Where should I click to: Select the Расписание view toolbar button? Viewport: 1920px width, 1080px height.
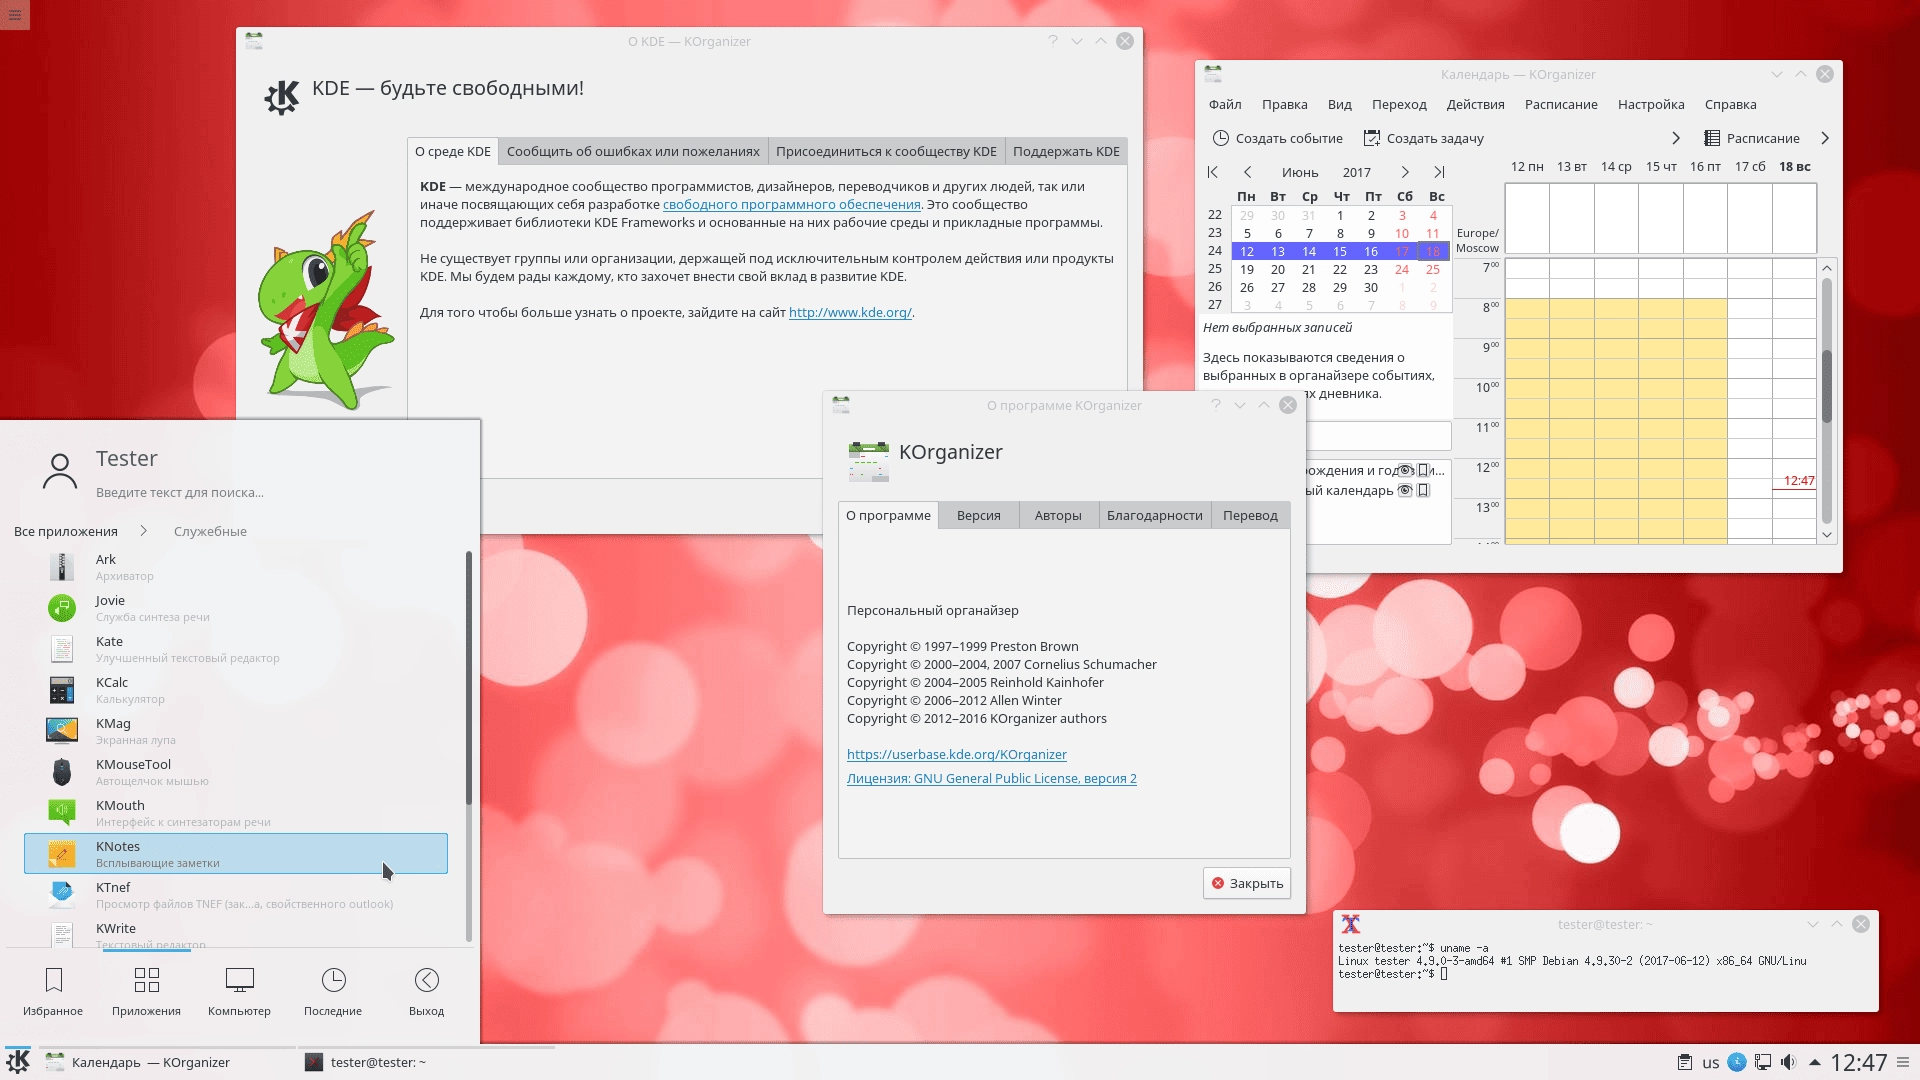[1752, 138]
